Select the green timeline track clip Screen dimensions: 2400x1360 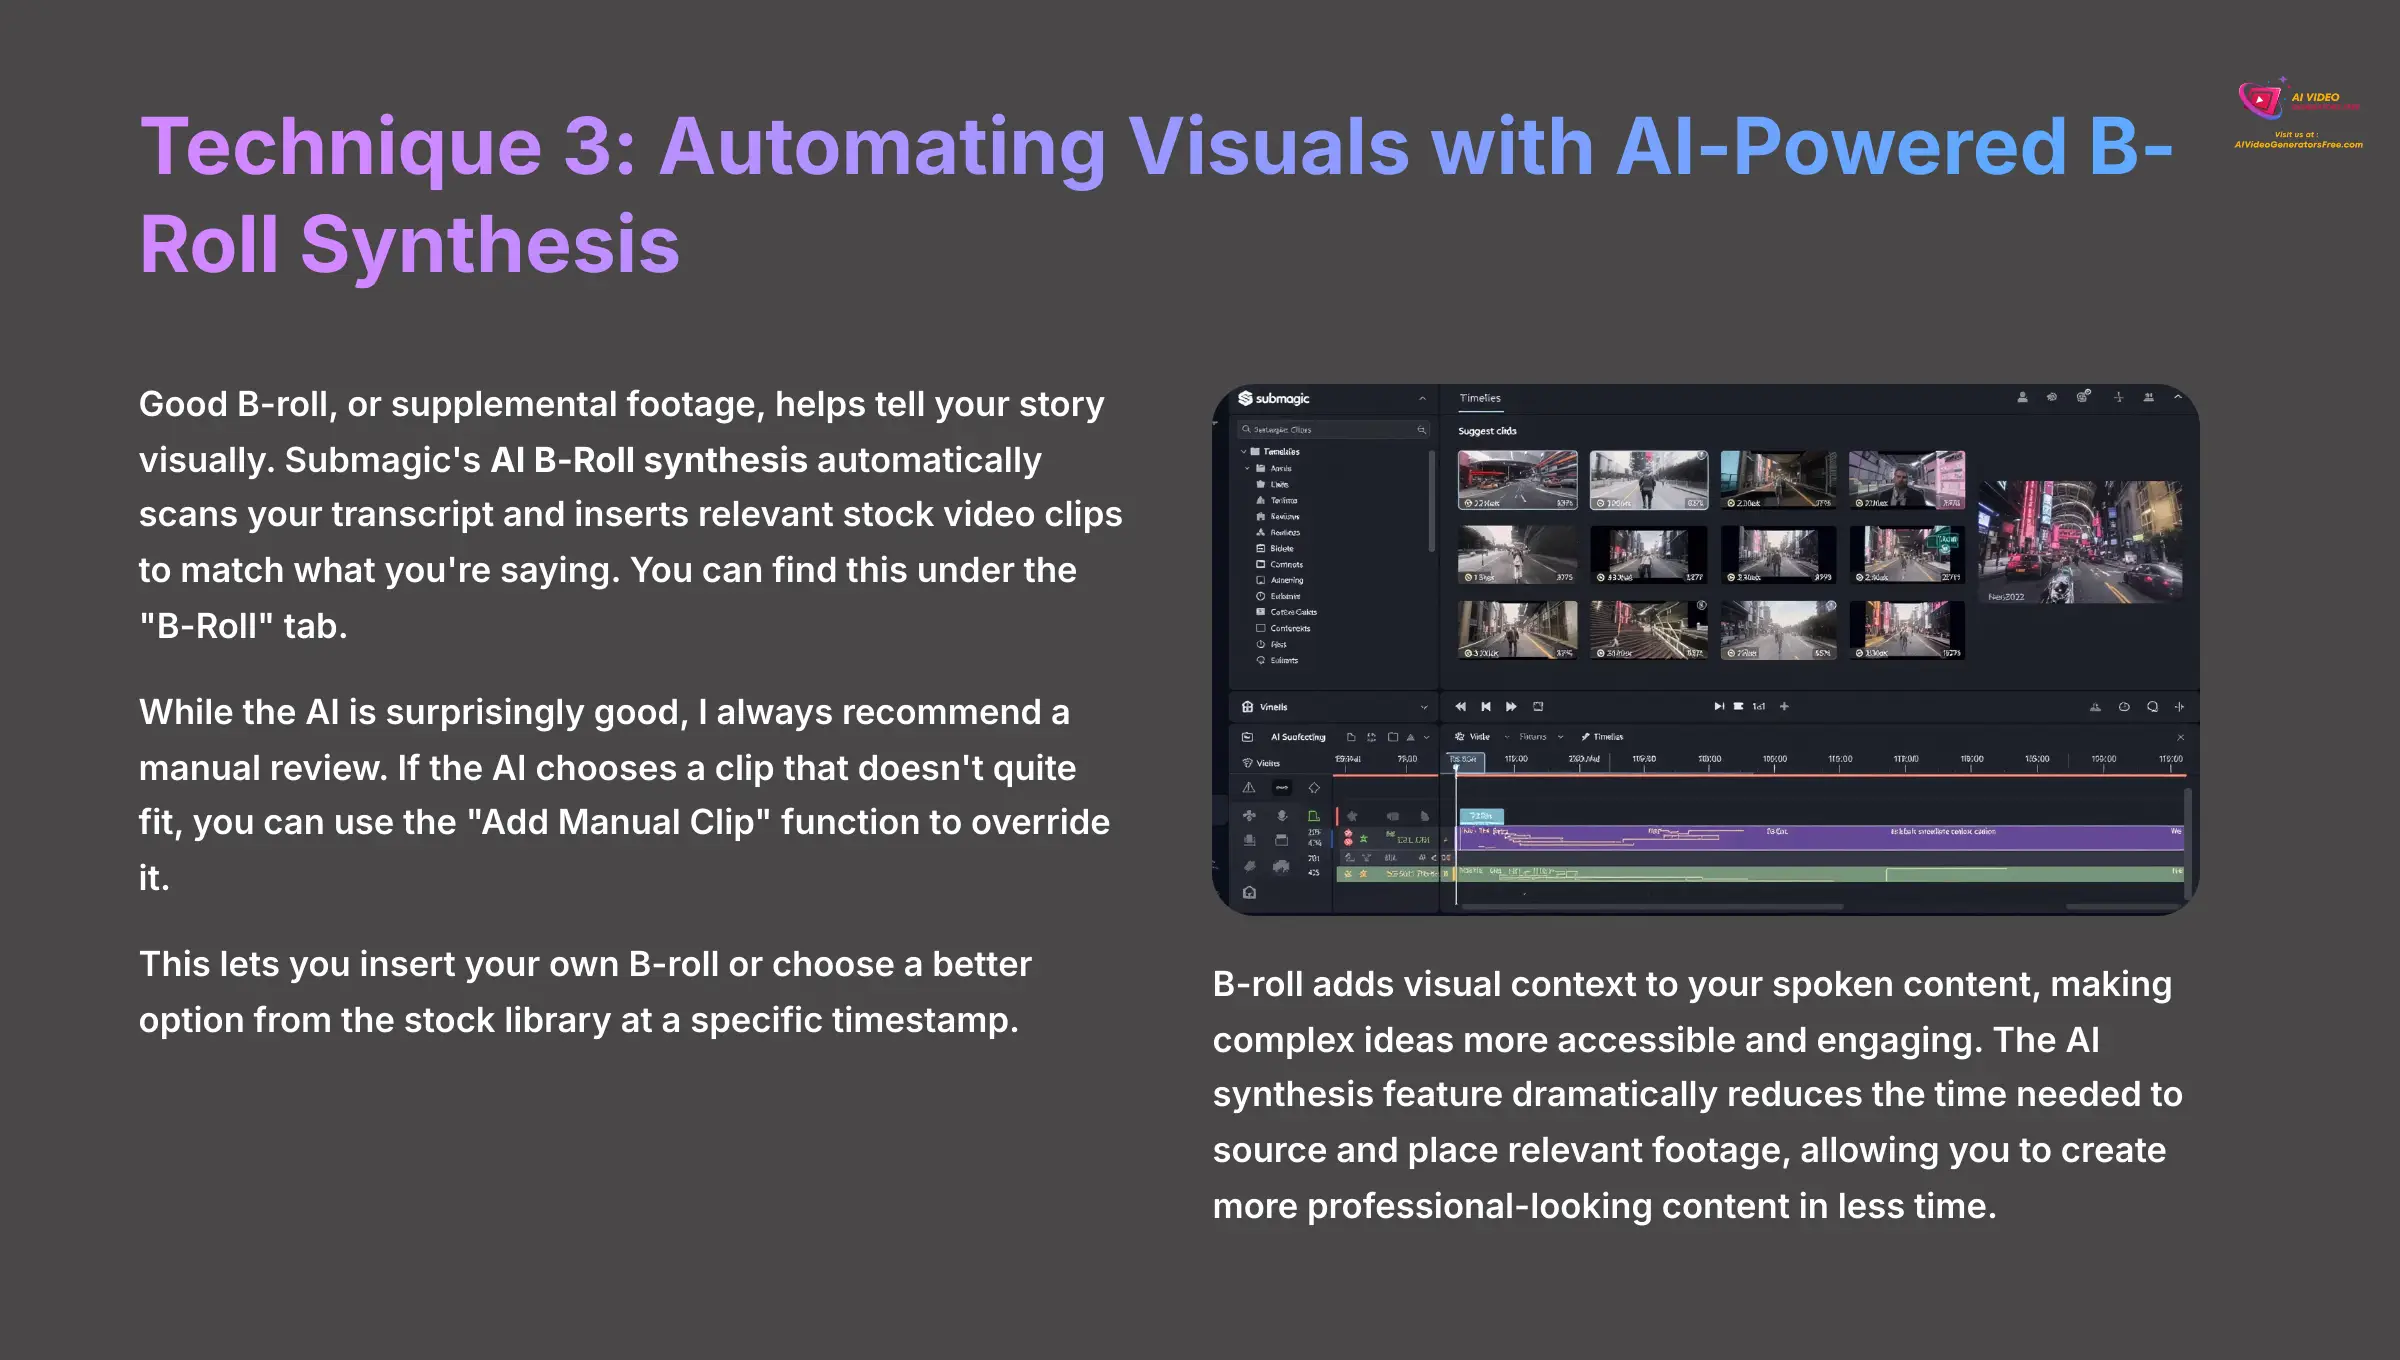point(1820,874)
